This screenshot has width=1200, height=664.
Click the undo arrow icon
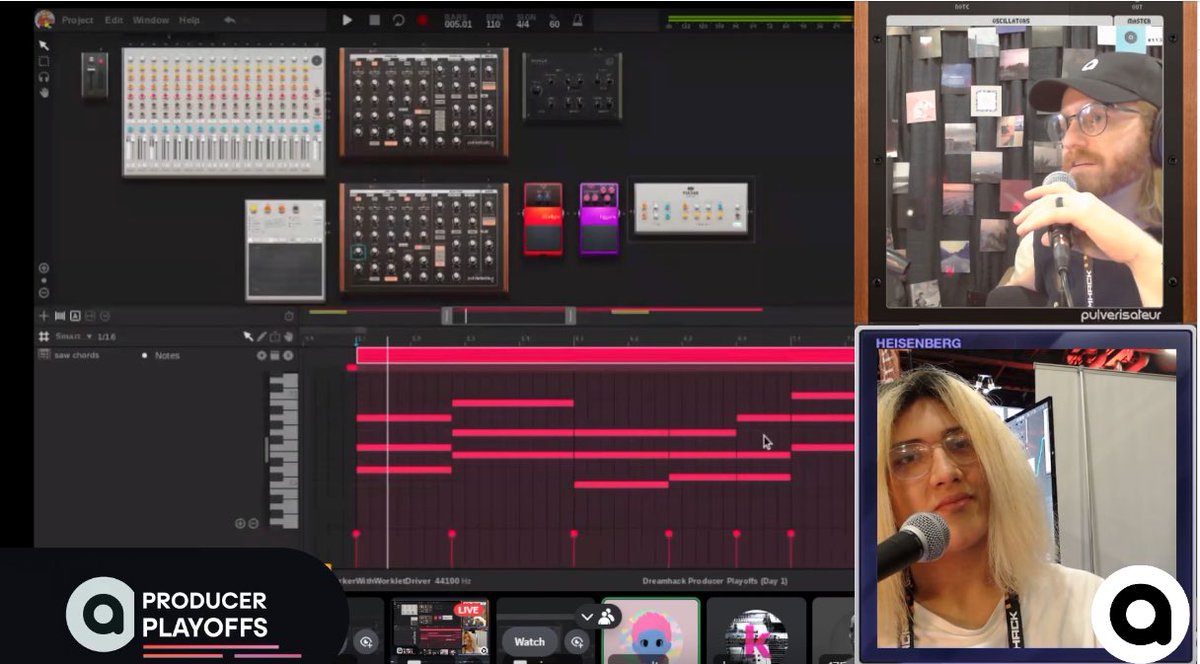coord(231,20)
